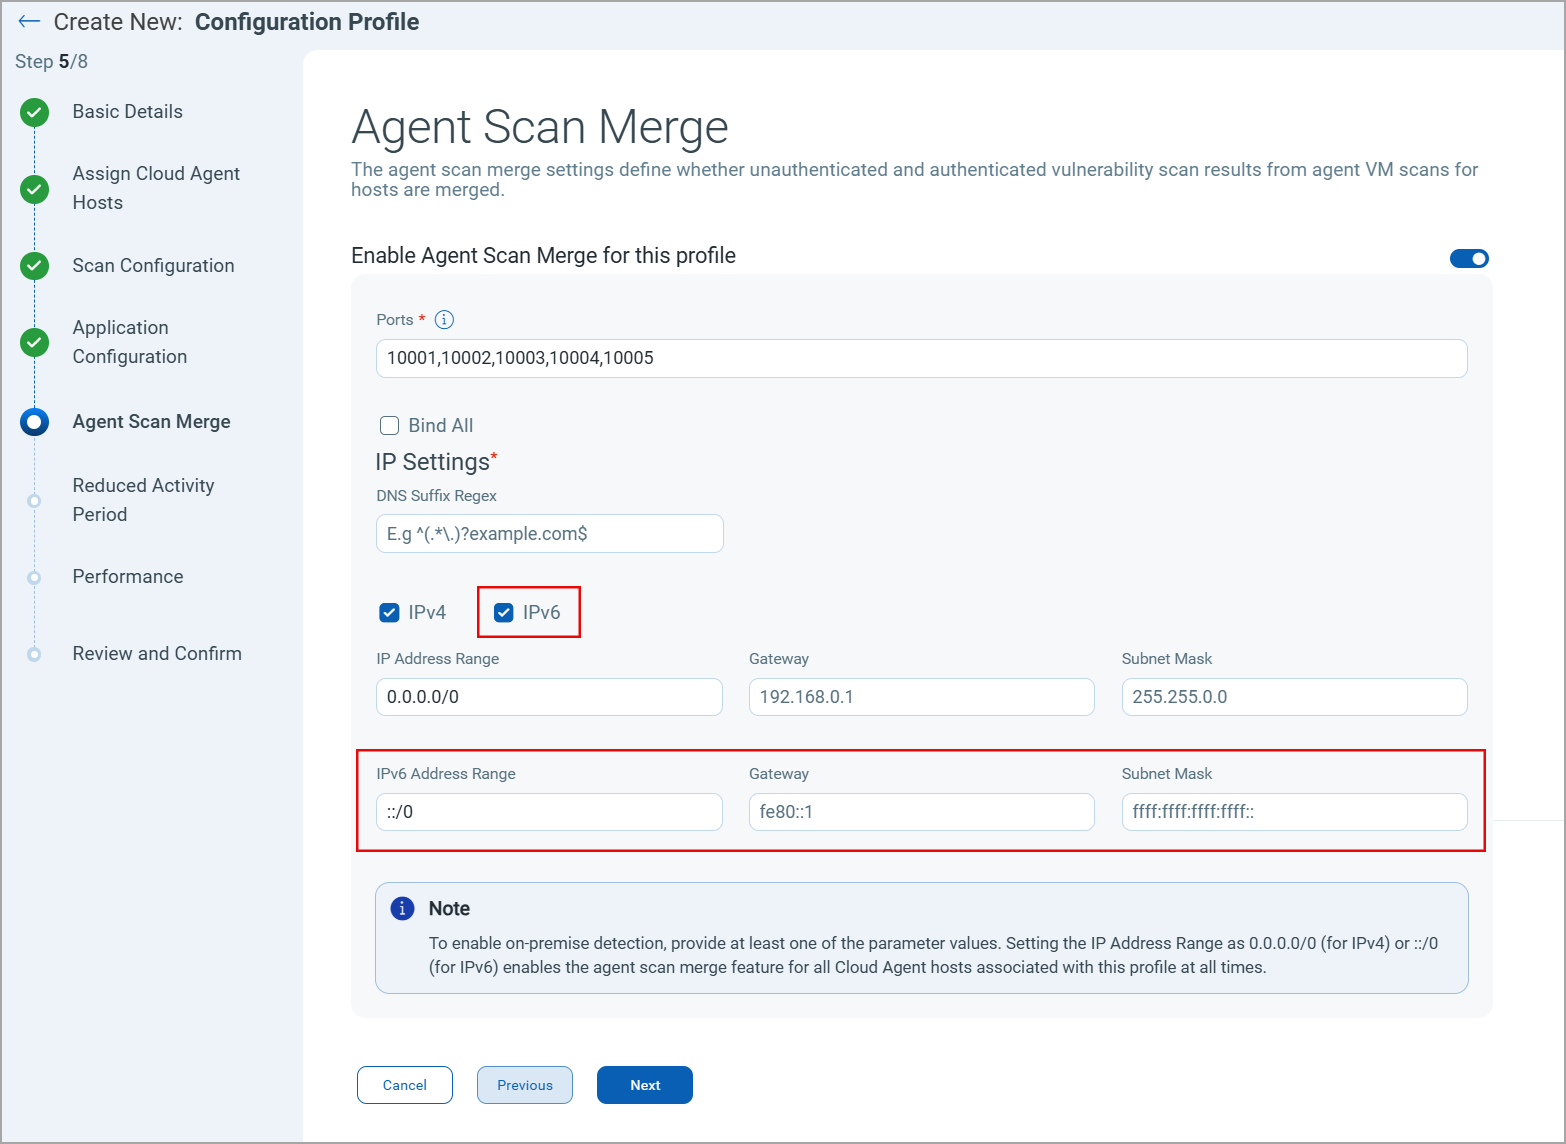Cancel the configuration profile creation
The width and height of the screenshot is (1566, 1144).
(404, 1085)
